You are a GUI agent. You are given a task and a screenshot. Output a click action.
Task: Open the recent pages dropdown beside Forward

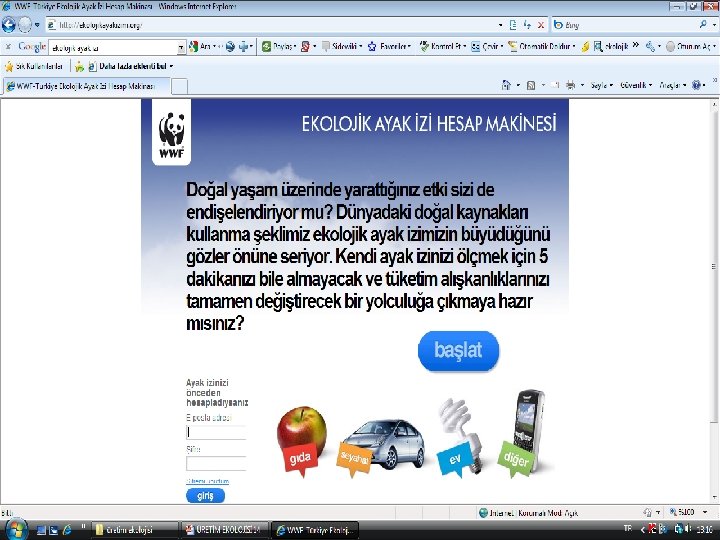[x=37, y=25]
